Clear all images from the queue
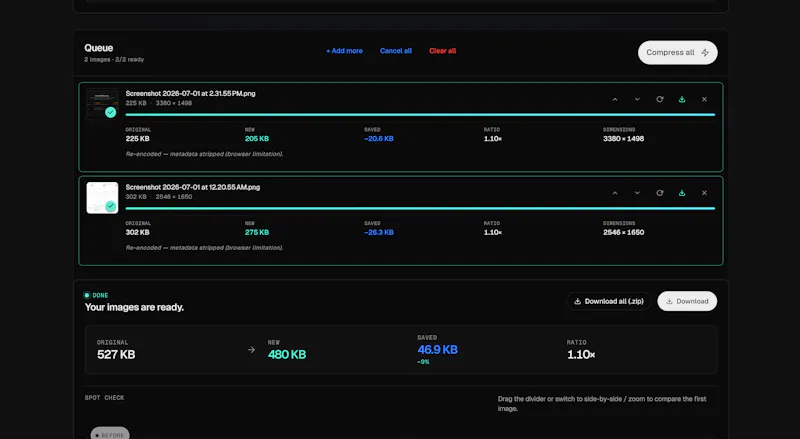Image resolution: width=800 pixels, height=439 pixels. (x=442, y=51)
